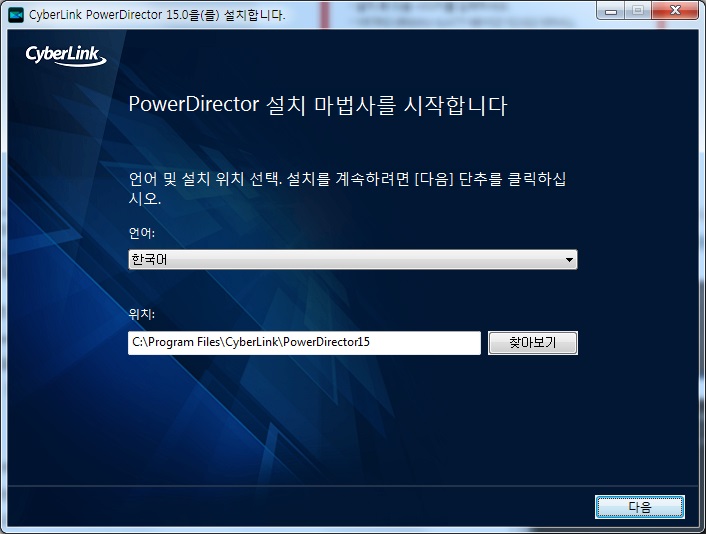Viewport: 706px width, 534px height.
Task: Click the window title 'CyberLink PowerDirector 15.0'
Action: (x=157, y=15)
